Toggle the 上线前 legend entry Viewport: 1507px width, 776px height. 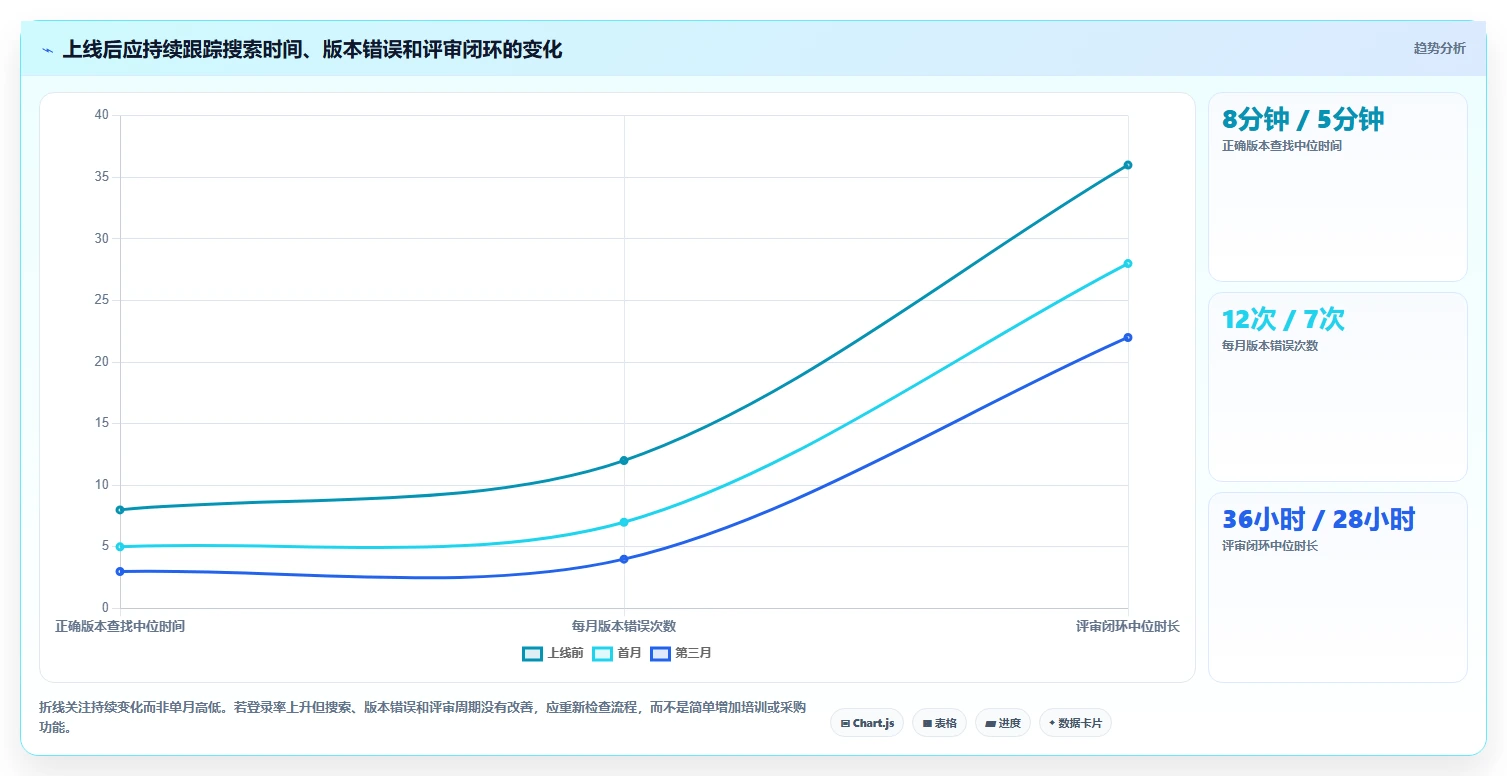point(552,653)
